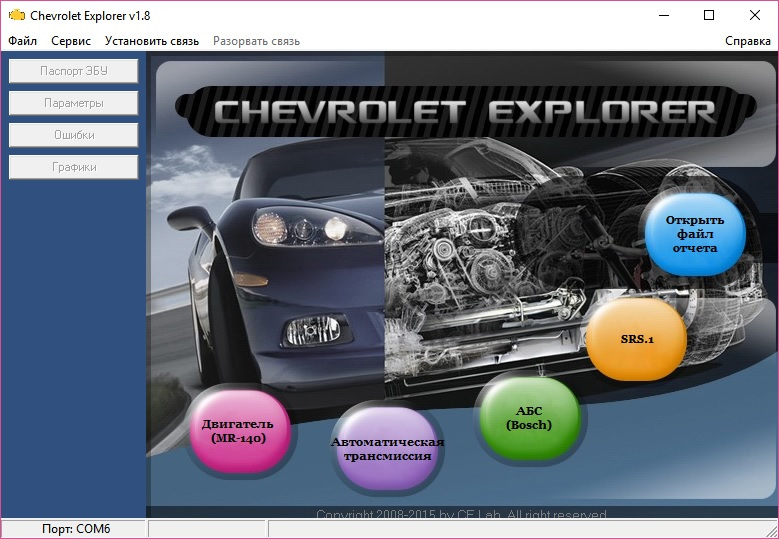The width and height of the screenshot is (779, 539).
Task: Select the pink Двигатель (MR-140) bubble
Action: click(239, 431)
